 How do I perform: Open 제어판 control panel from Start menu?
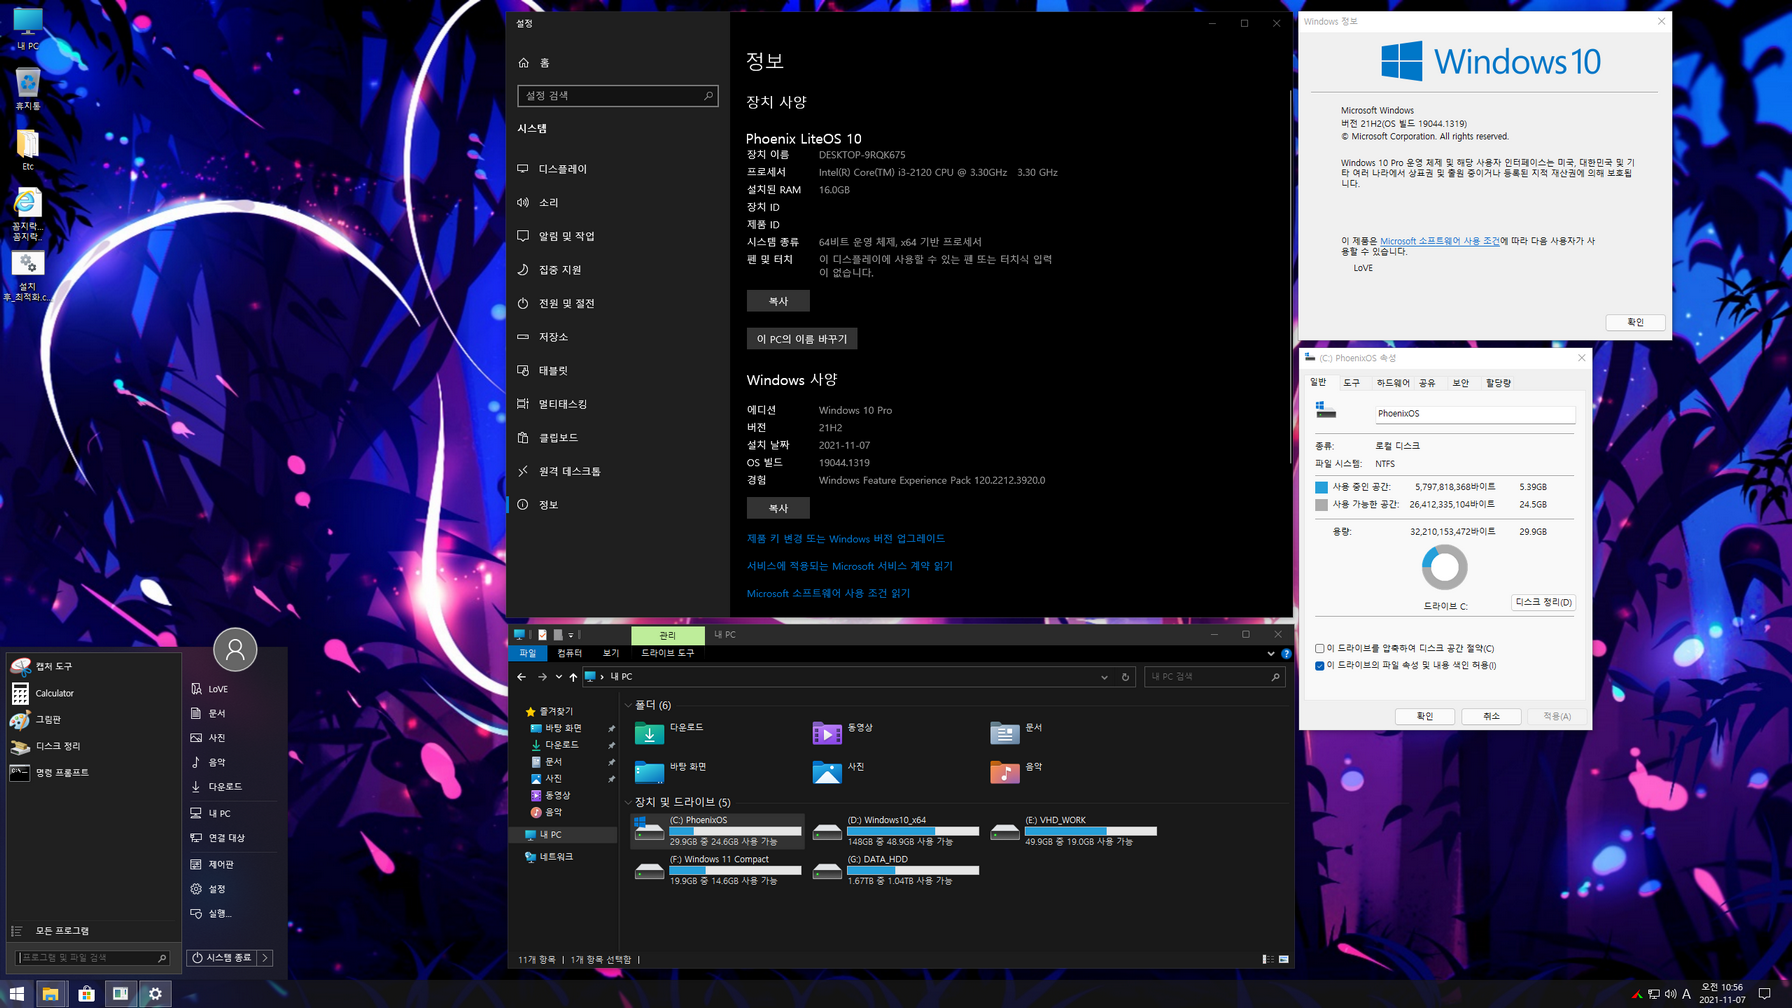click(x=233, y=864)
